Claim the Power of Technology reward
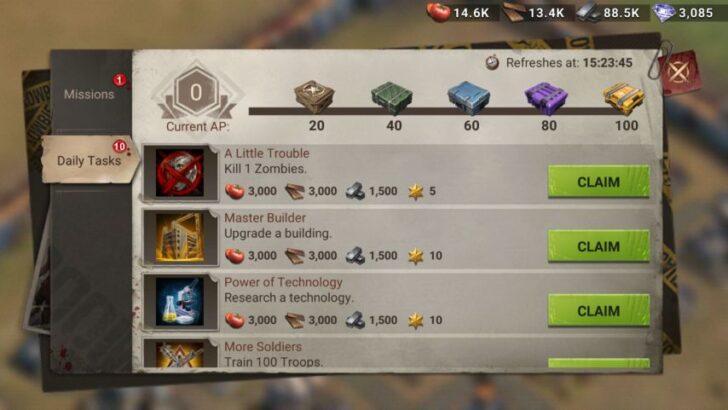Screen dimensions: 728x410 [598, 311]
